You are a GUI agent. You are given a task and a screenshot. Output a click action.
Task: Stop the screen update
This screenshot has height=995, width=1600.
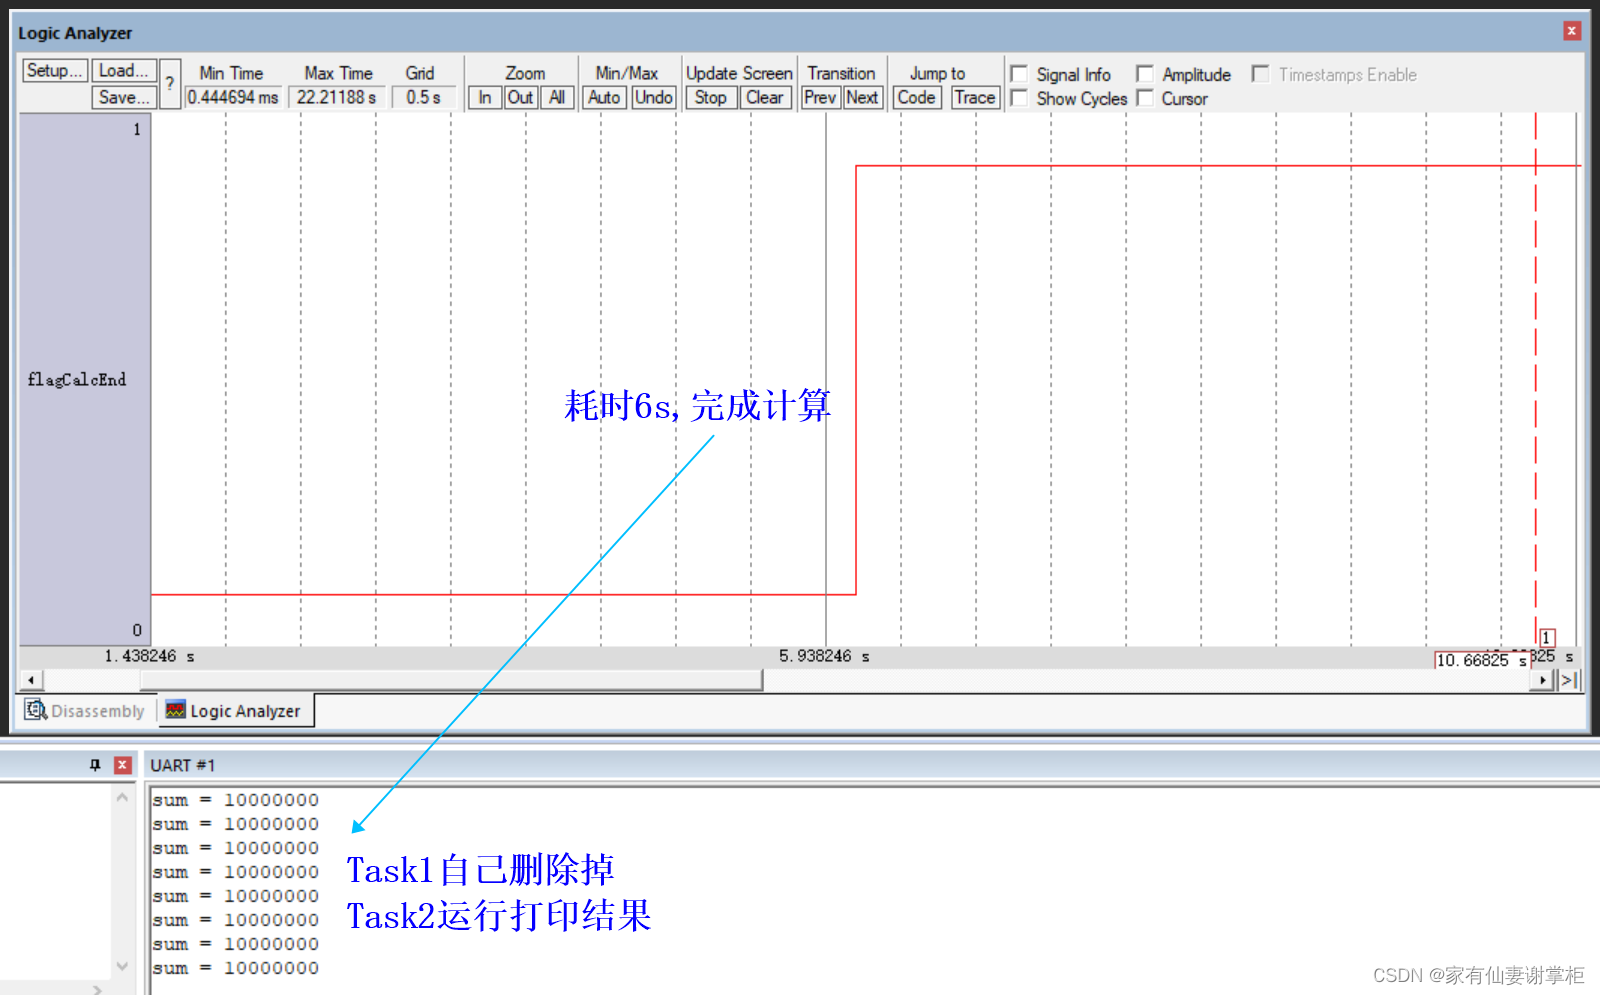(711, 97)
